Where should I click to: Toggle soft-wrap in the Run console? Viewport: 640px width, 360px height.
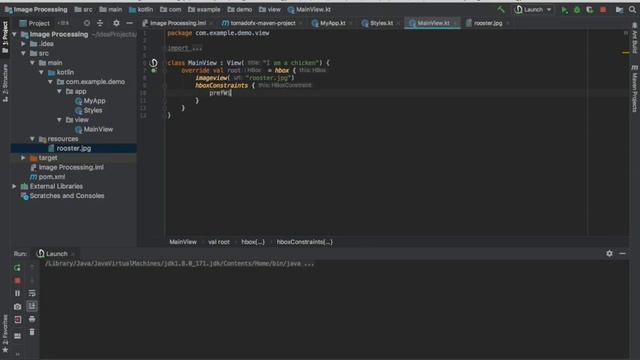(x=32, y=293)
